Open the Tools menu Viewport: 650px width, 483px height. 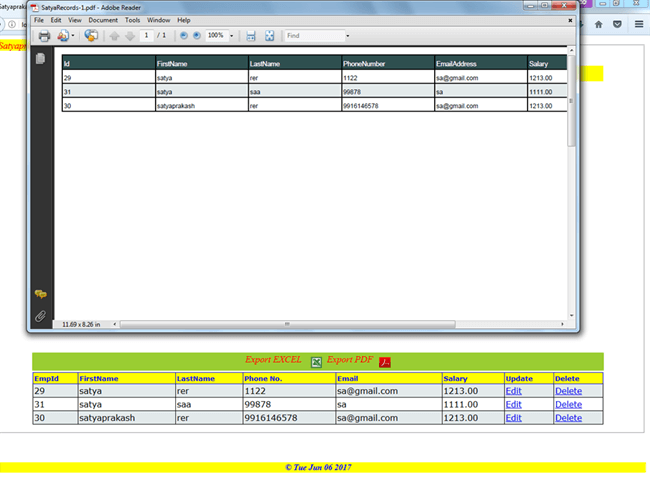(x=133, y=20)
